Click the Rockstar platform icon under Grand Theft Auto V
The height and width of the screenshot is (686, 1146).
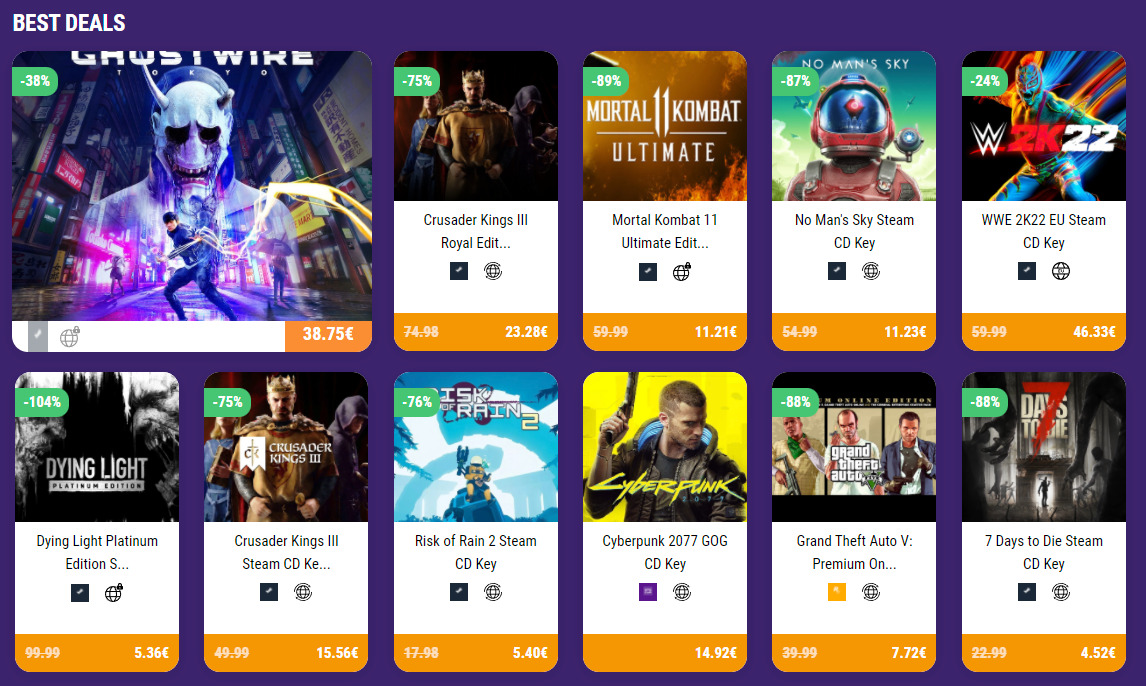(837, 592)
